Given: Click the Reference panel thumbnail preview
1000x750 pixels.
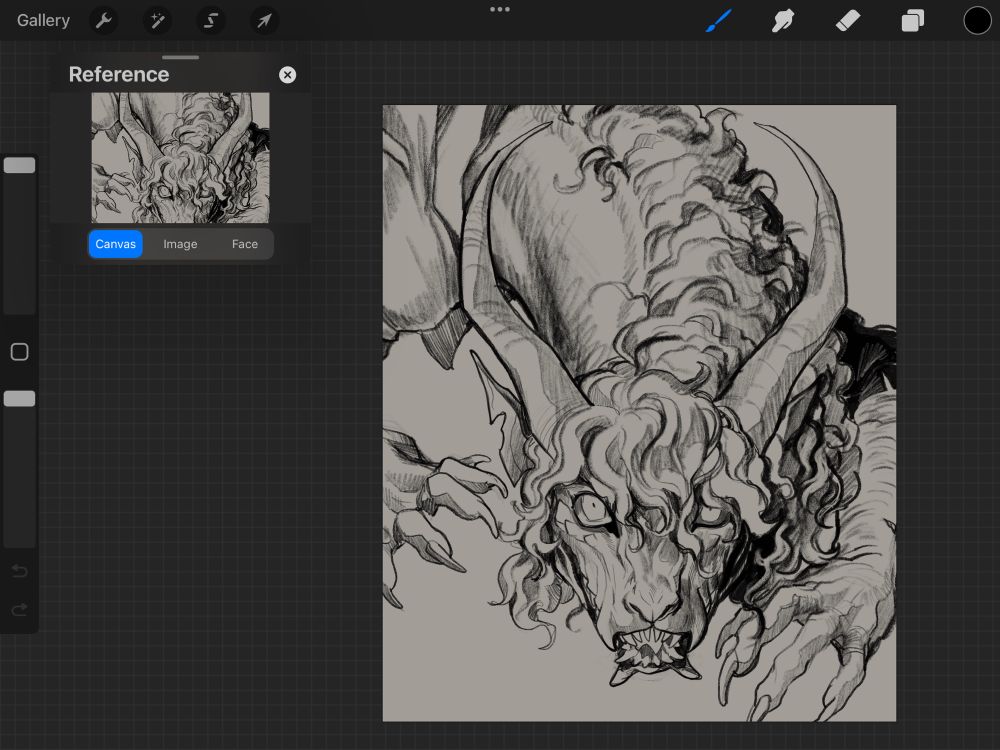Looking at the screenshot, I should [180, 157].
